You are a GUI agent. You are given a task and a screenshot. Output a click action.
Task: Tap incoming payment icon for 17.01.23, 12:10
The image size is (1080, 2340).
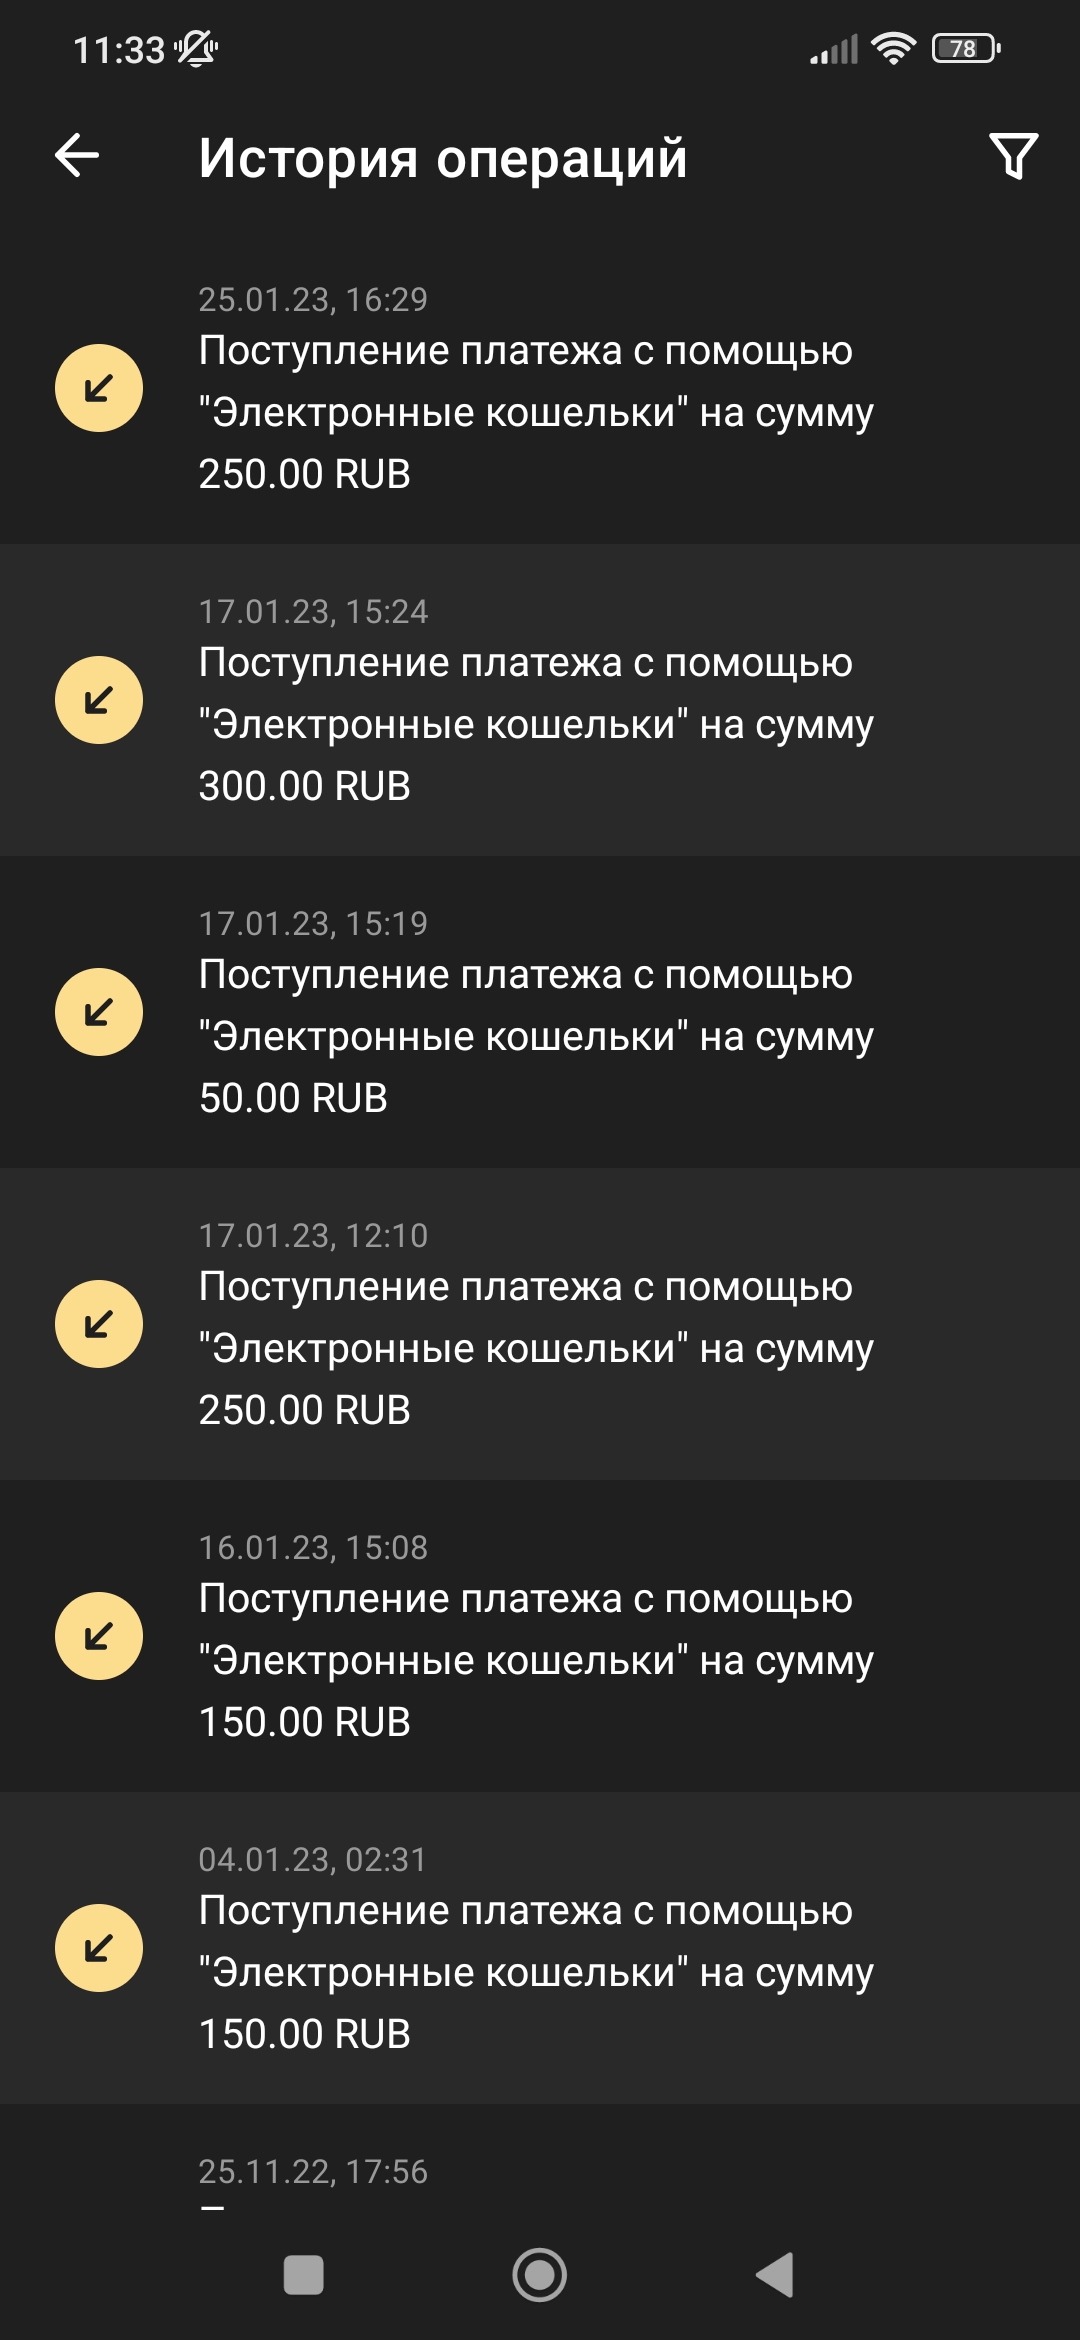coord(99,1324)
